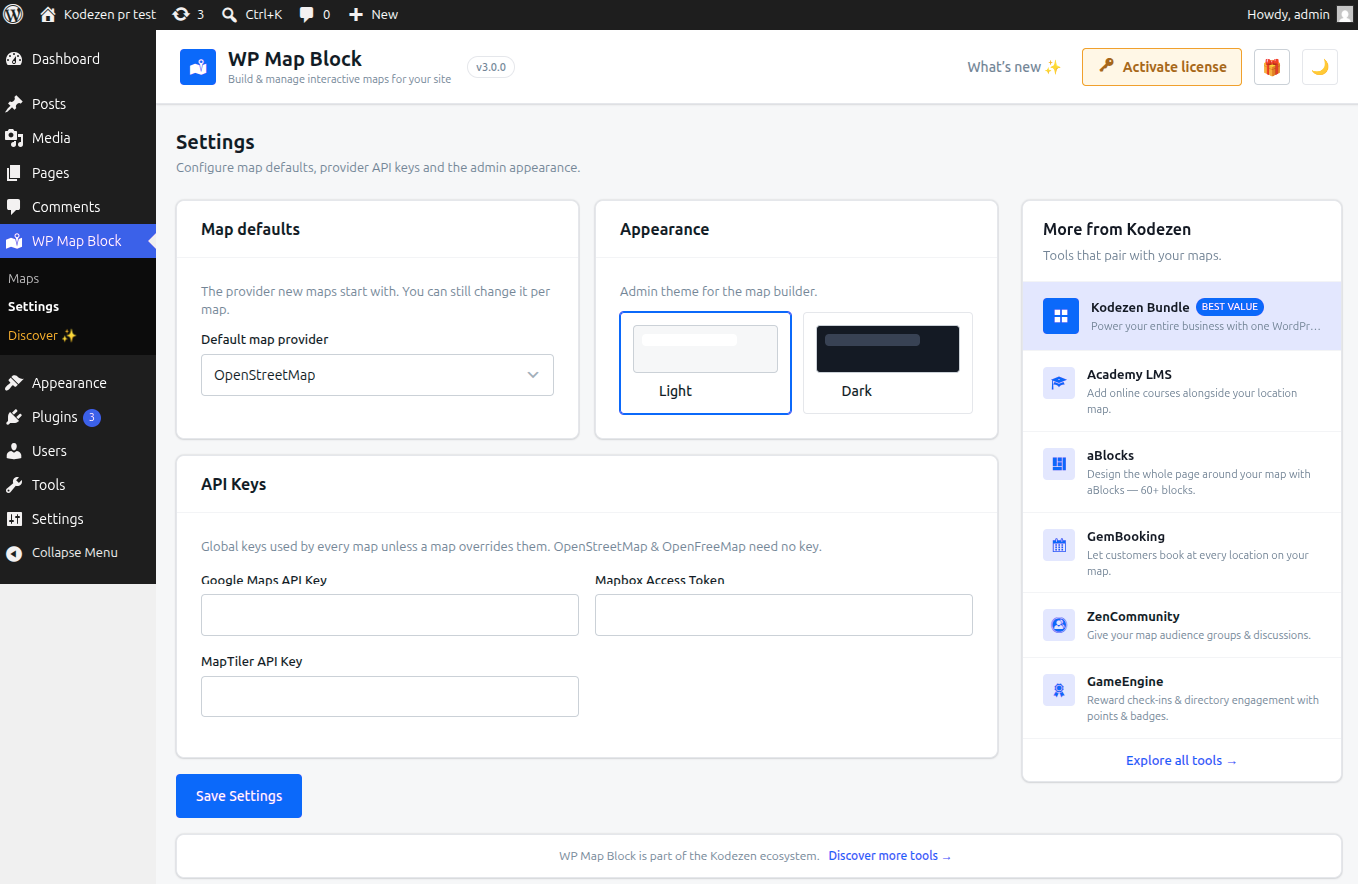Open the Howdy, admin account link

tap(1299, 14)
